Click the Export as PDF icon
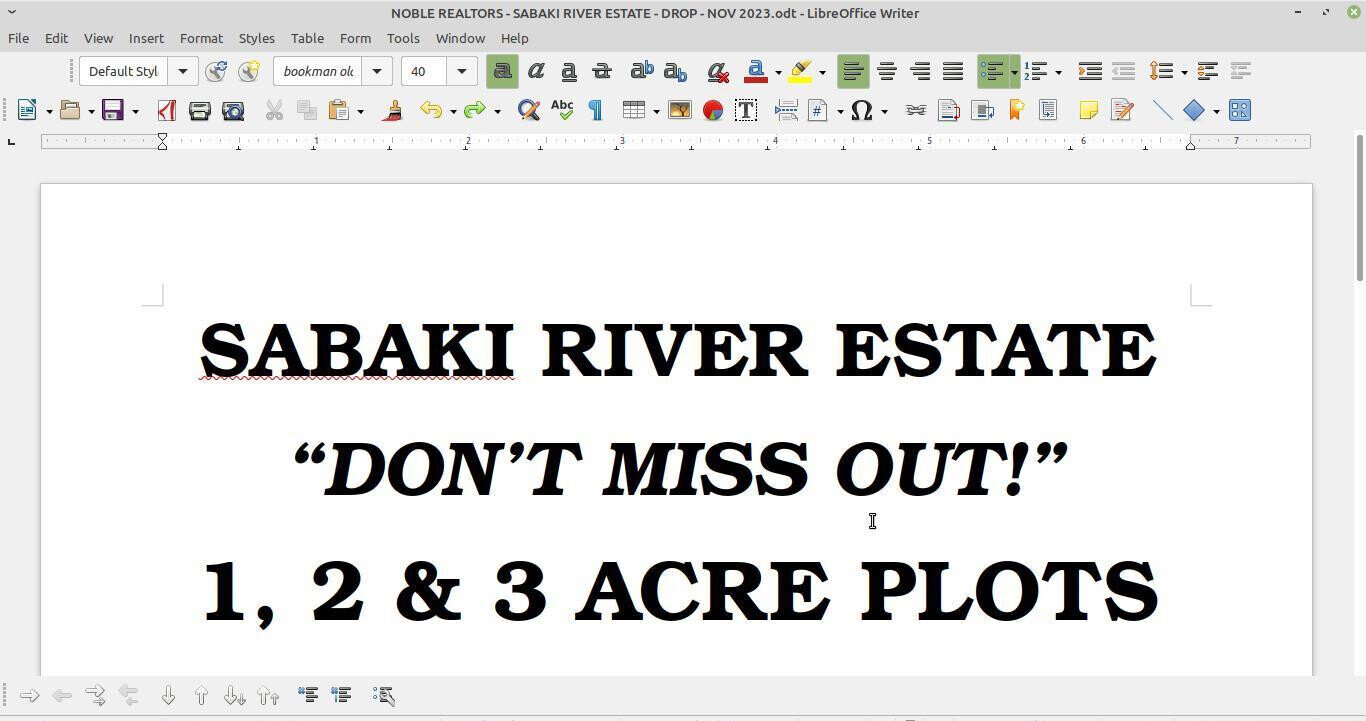The width and height of the screenshot is (1366, 721). pos(167,110)
